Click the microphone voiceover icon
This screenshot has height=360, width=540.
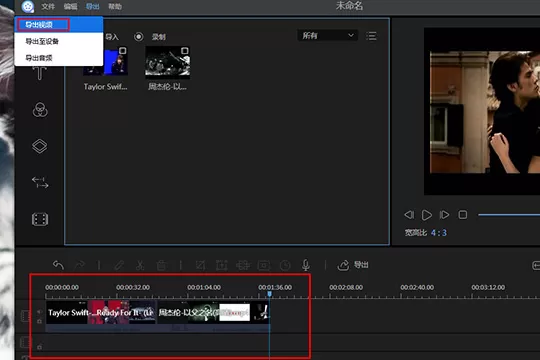(x=305, y=265)
